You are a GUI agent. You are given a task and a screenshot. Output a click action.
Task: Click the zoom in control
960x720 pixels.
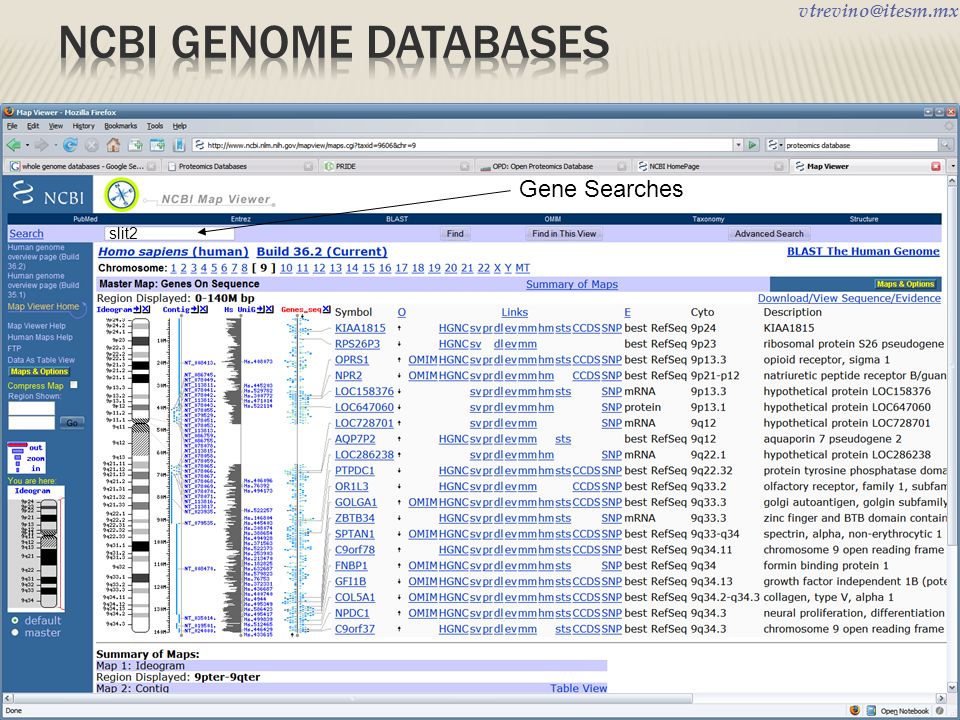coord(36,468)
